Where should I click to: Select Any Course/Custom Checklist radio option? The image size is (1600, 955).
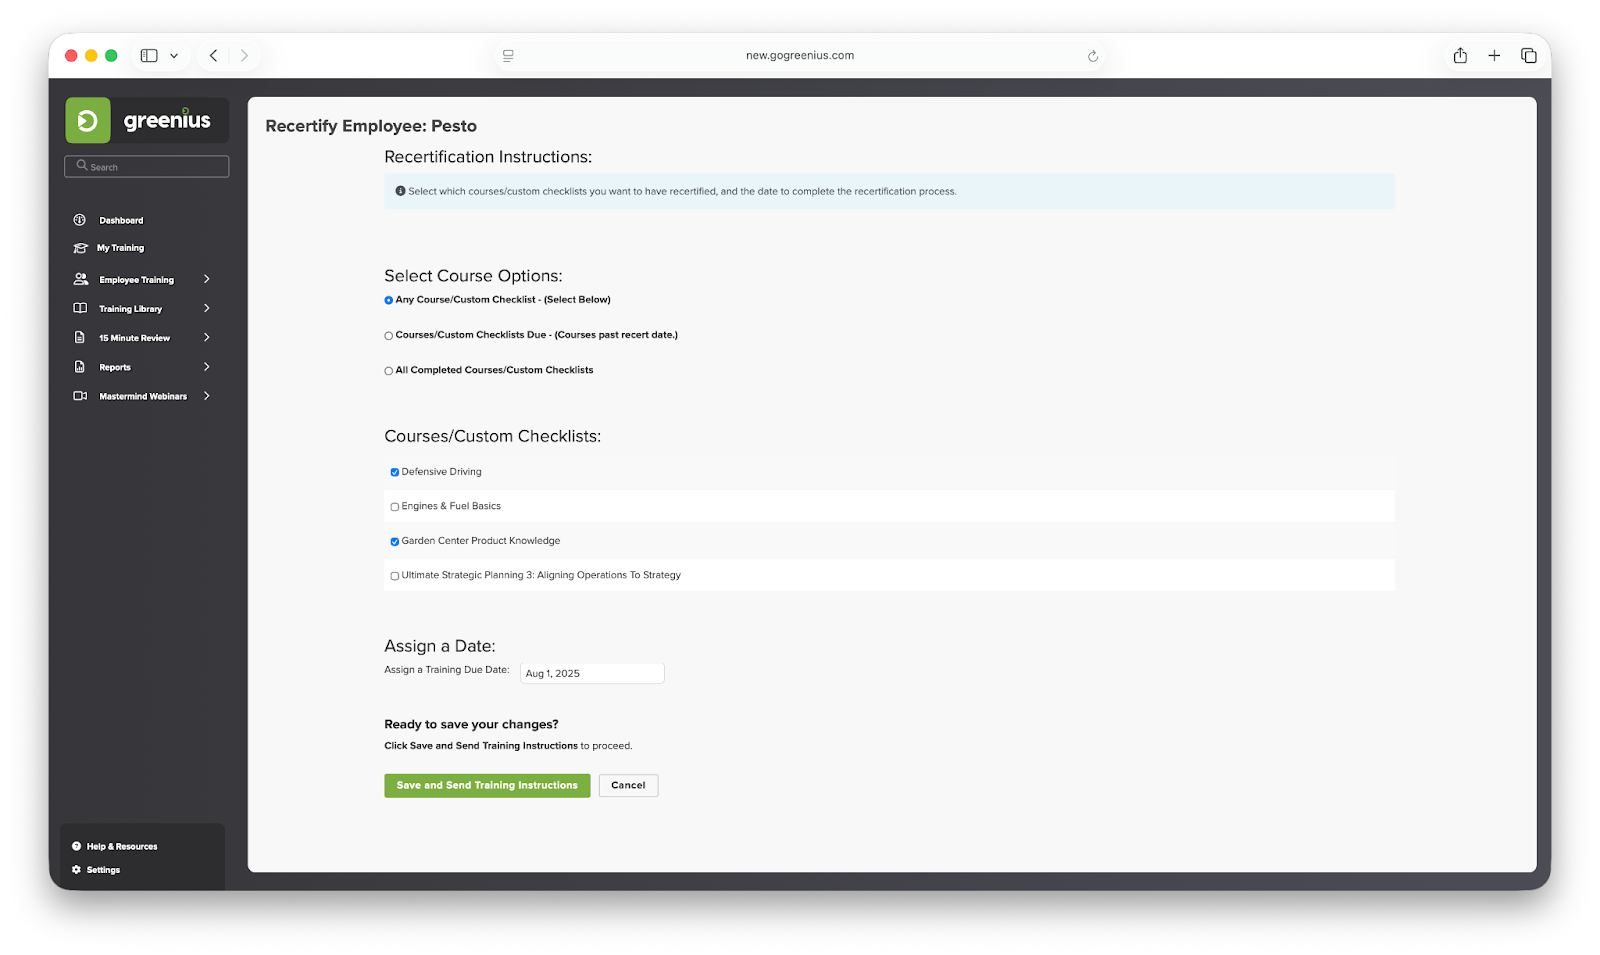[389, 300]
